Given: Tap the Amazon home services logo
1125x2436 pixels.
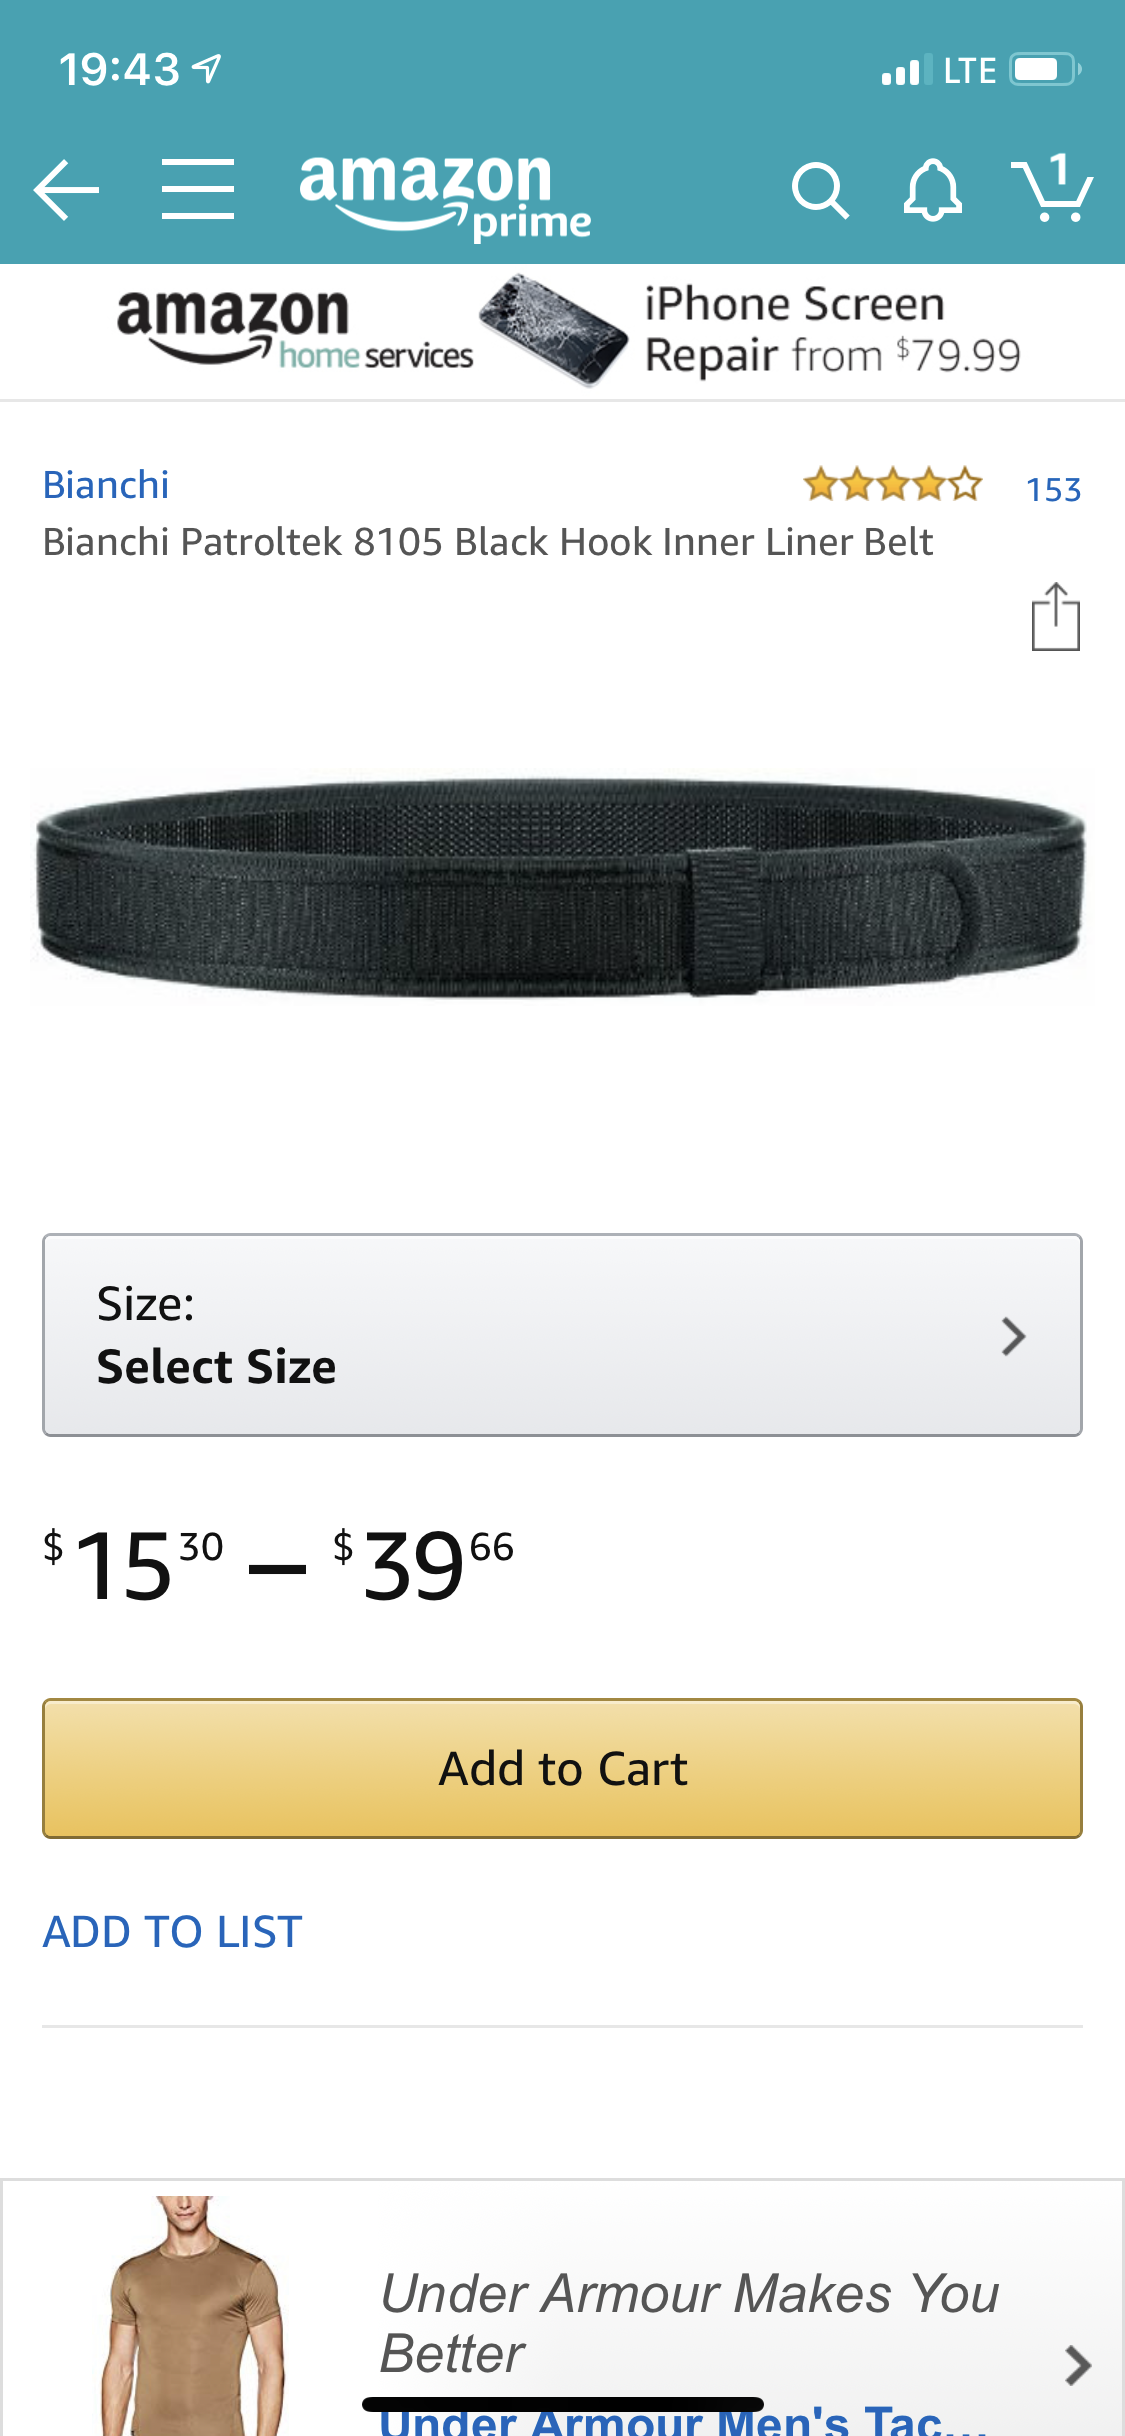Looking at the screenshot, I should [295, 328].
